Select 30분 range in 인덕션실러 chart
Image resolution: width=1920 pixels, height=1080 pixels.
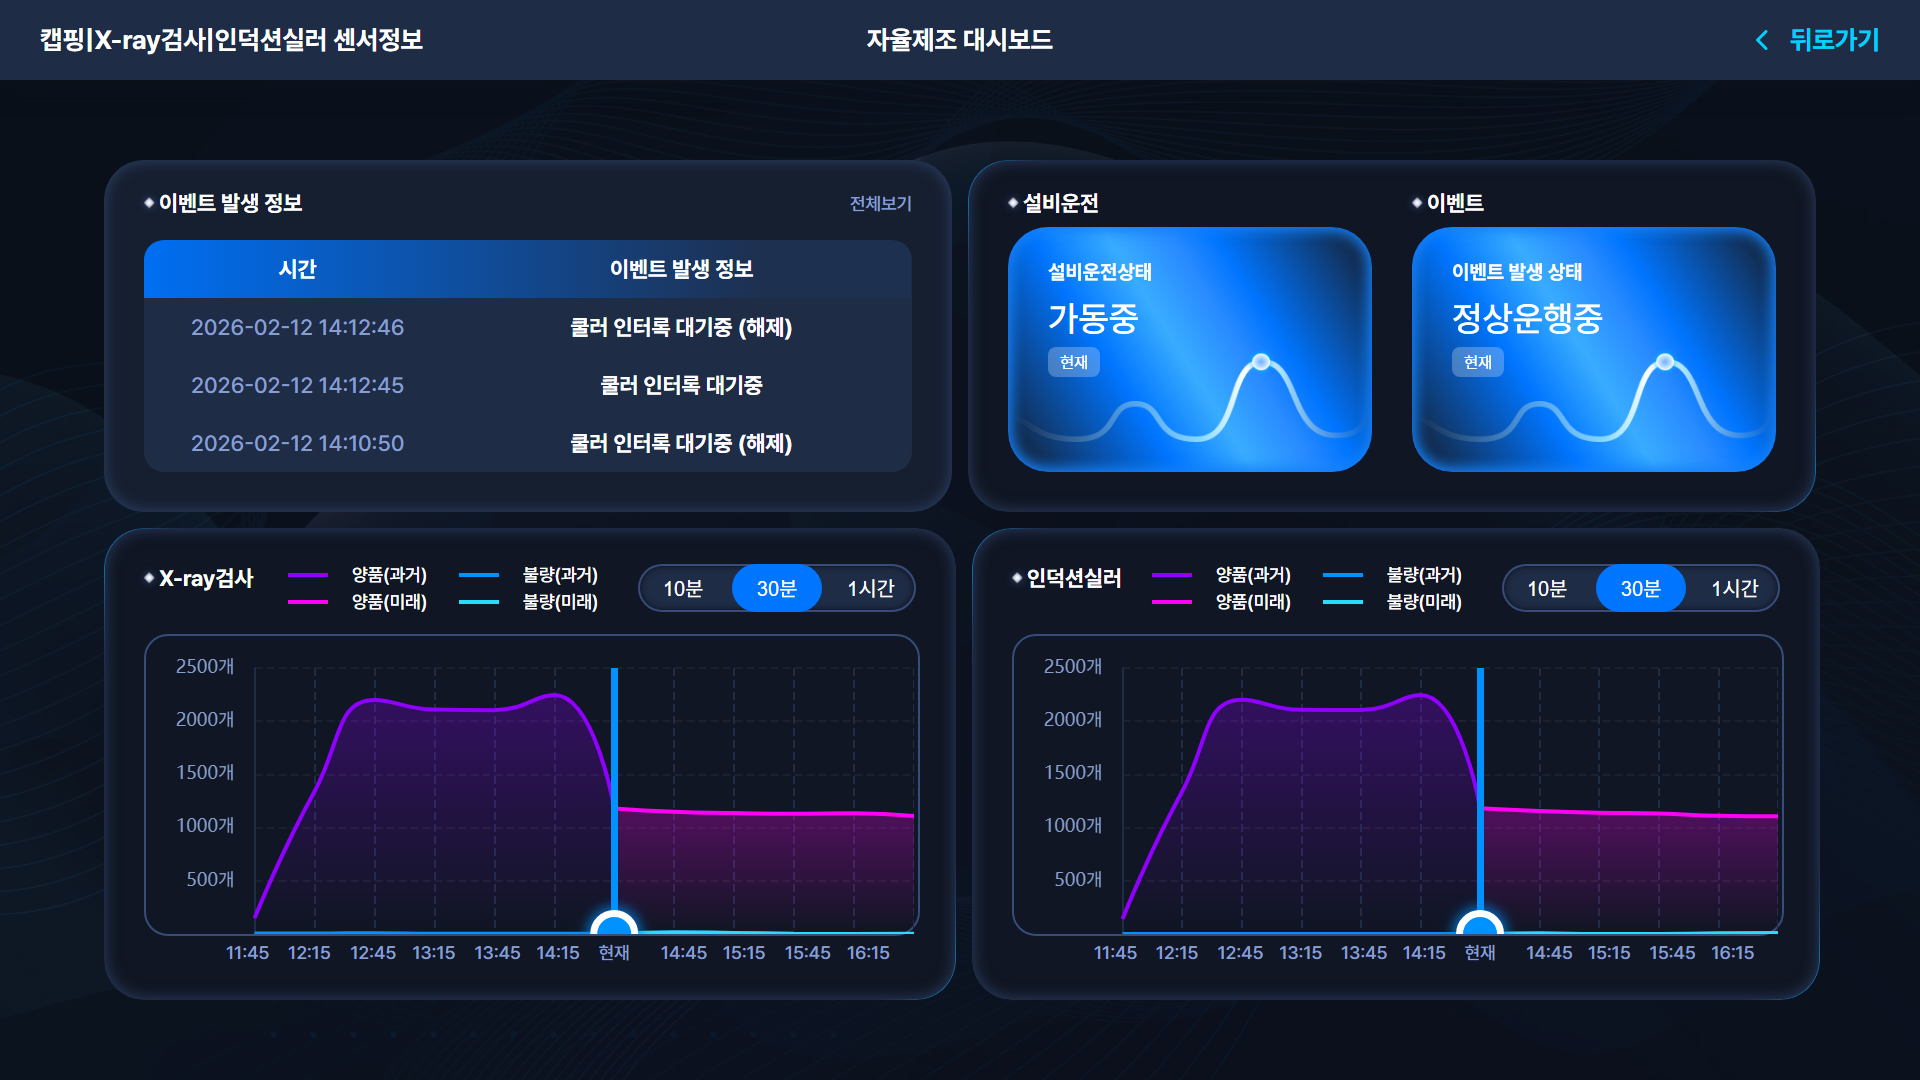coord(1640,589)
